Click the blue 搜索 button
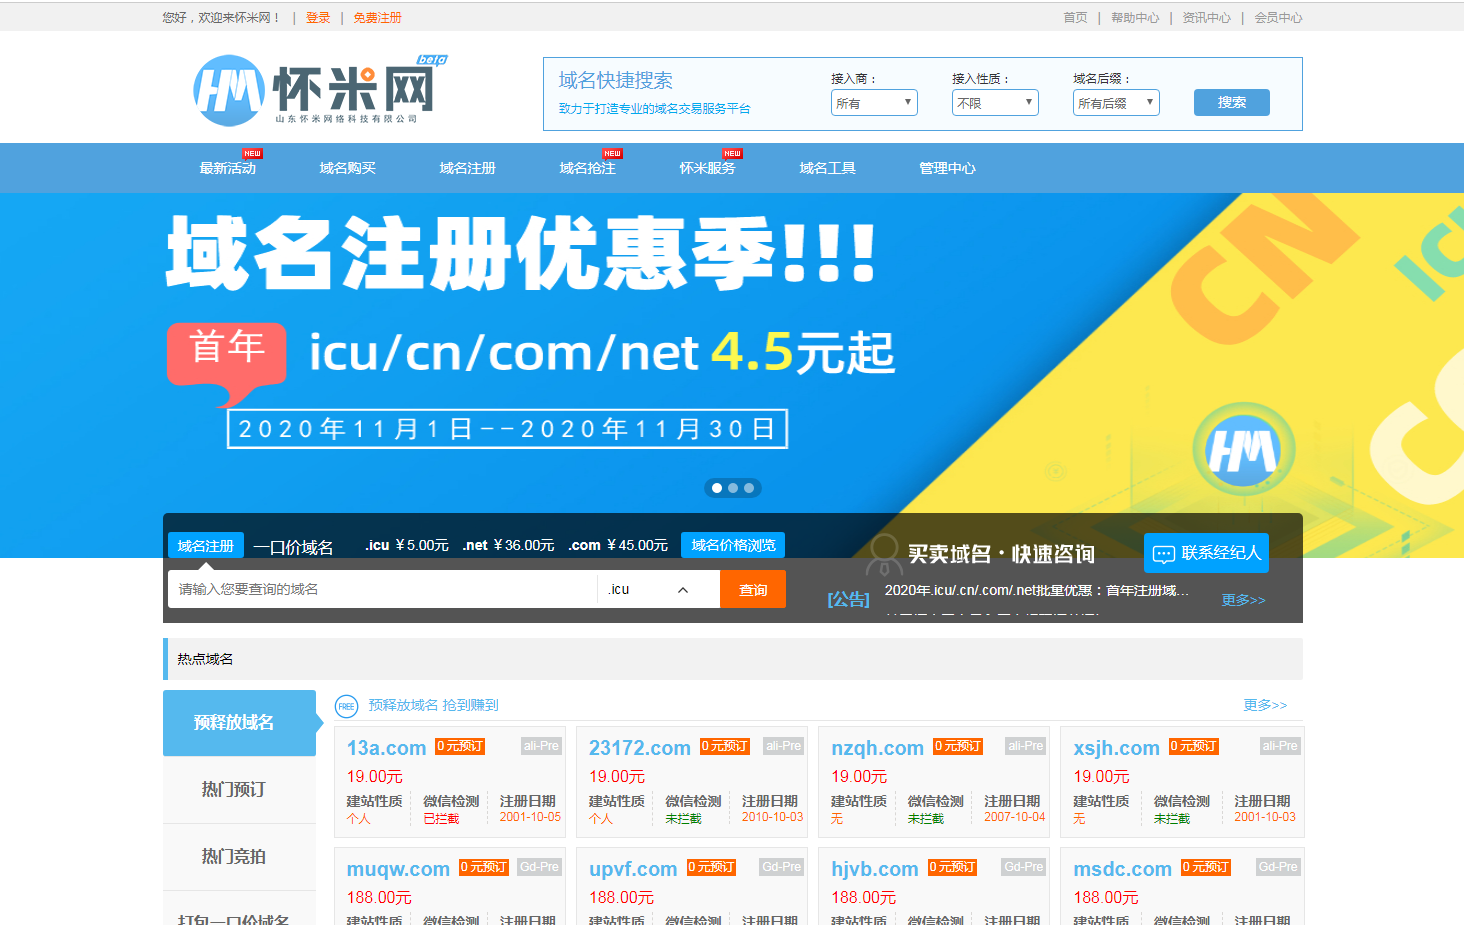The image size is (1464, 925). coord(1231,103)
